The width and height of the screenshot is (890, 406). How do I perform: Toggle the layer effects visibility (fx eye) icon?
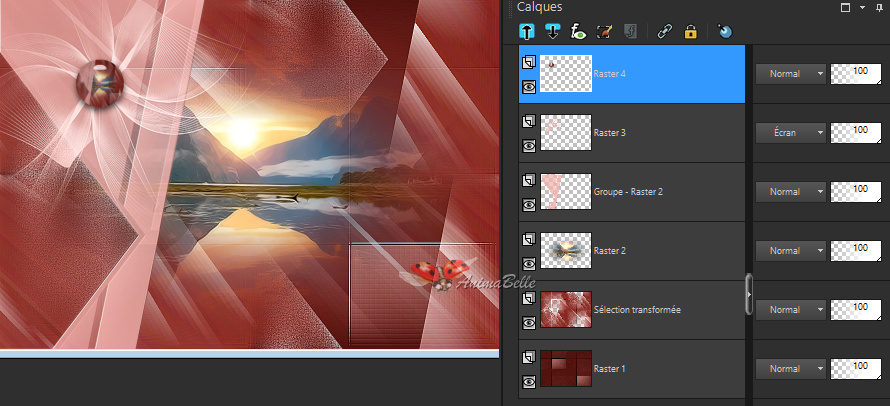[578, 31]
